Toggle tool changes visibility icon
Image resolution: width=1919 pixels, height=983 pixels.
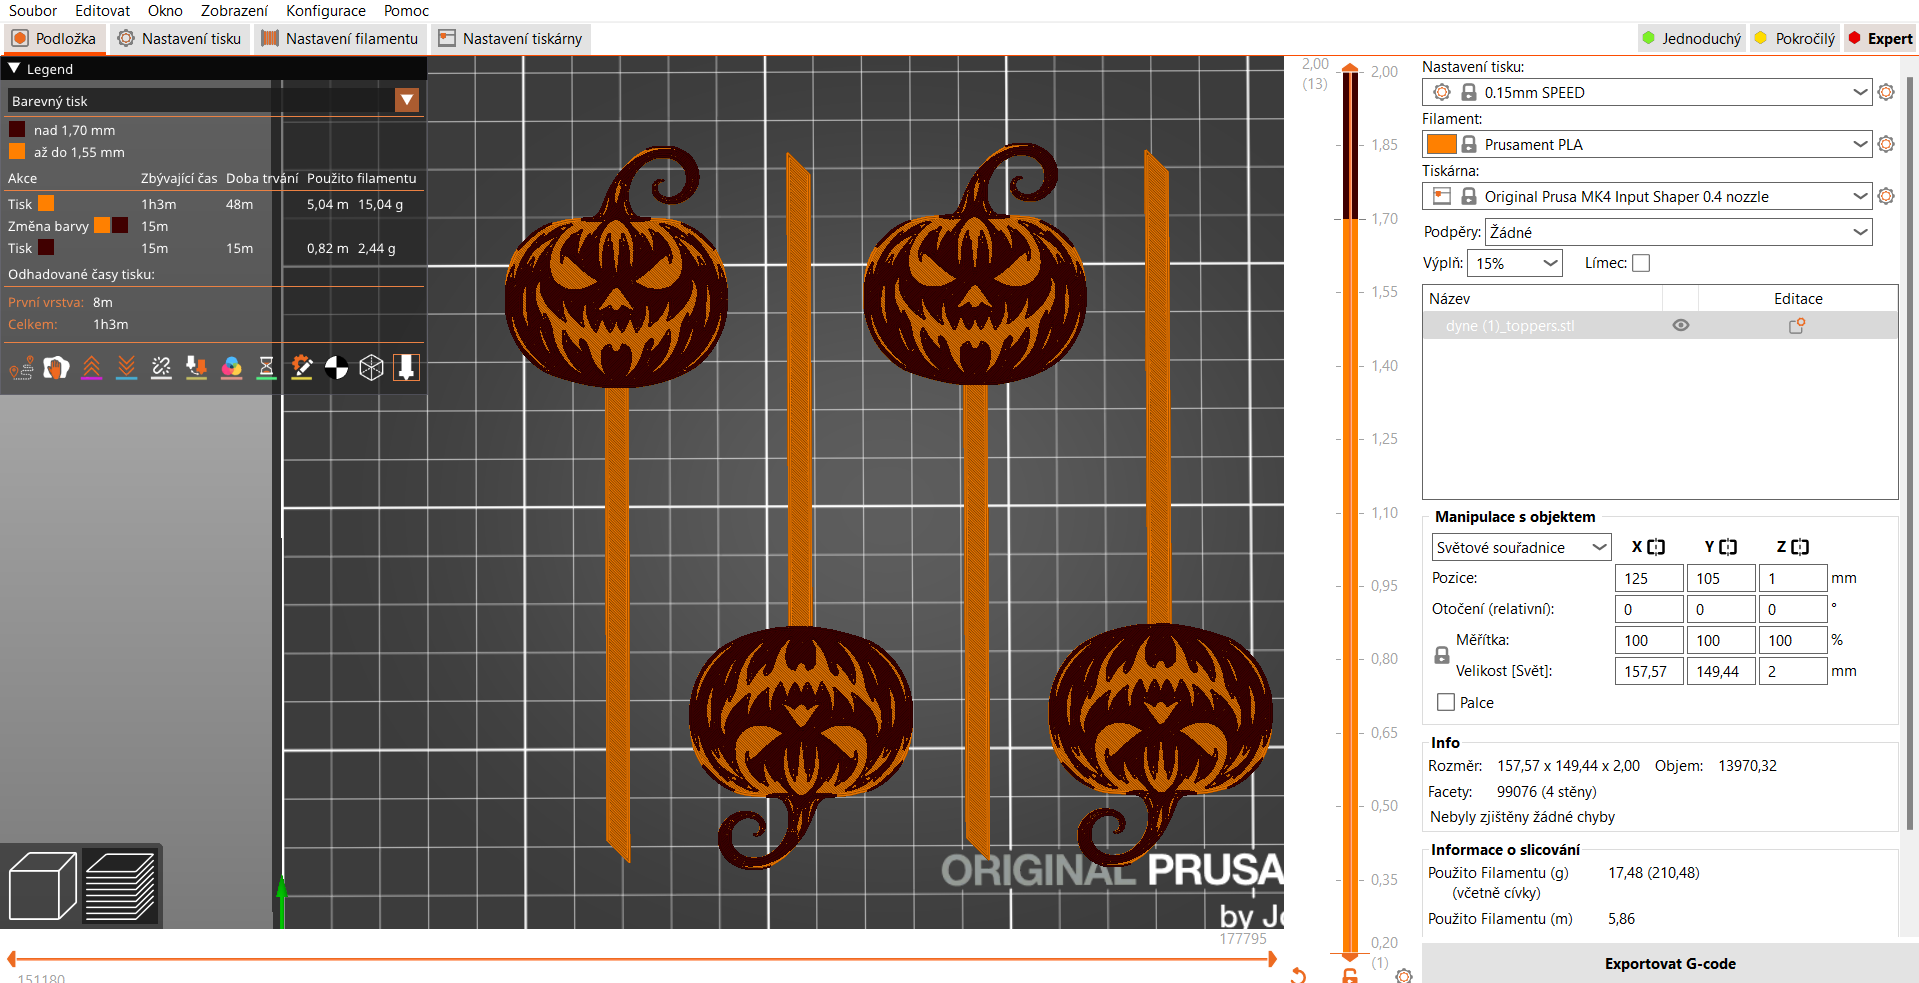click(x=197, y=368)
